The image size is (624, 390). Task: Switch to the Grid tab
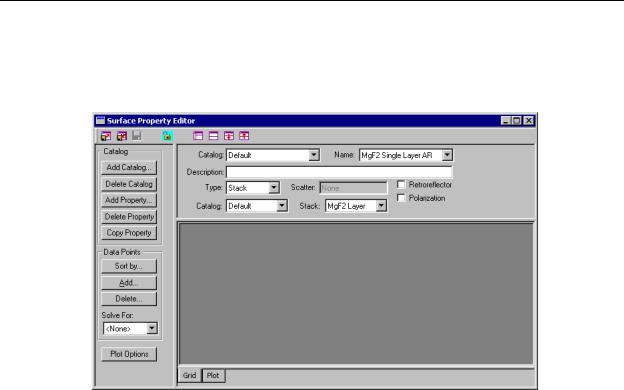(189, 375)
